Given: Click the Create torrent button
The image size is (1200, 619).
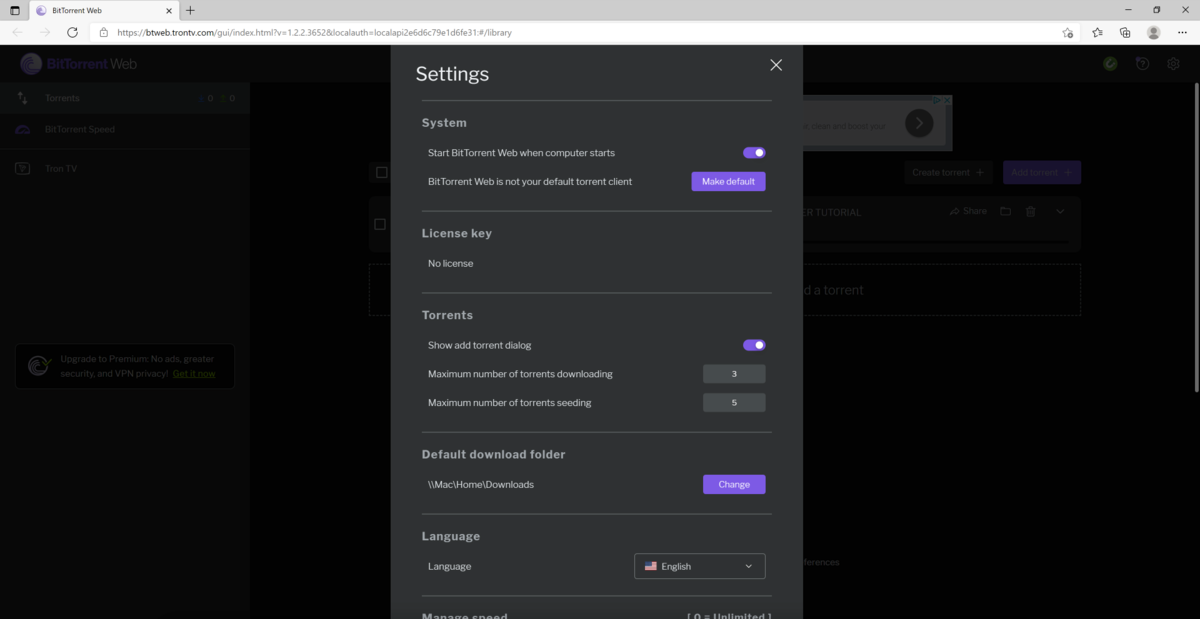Looking at the screenshot, I should click(x=948, y=172).
